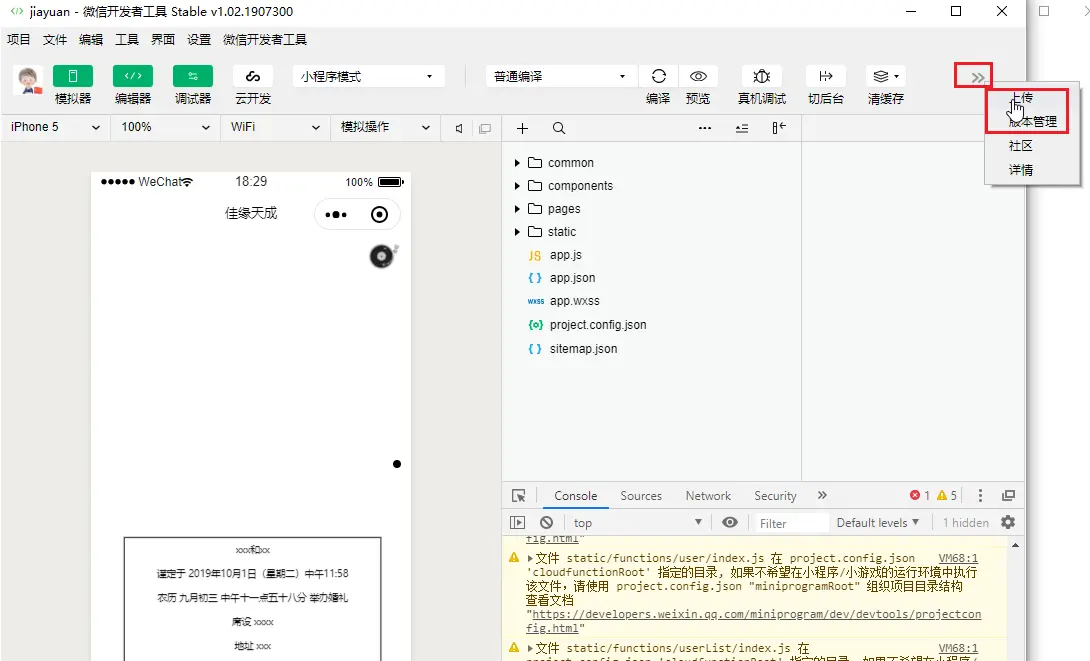Open the clear cache (清缓存) dropdown
This screenshot has height=661, width=1090.
click(886, 76)
